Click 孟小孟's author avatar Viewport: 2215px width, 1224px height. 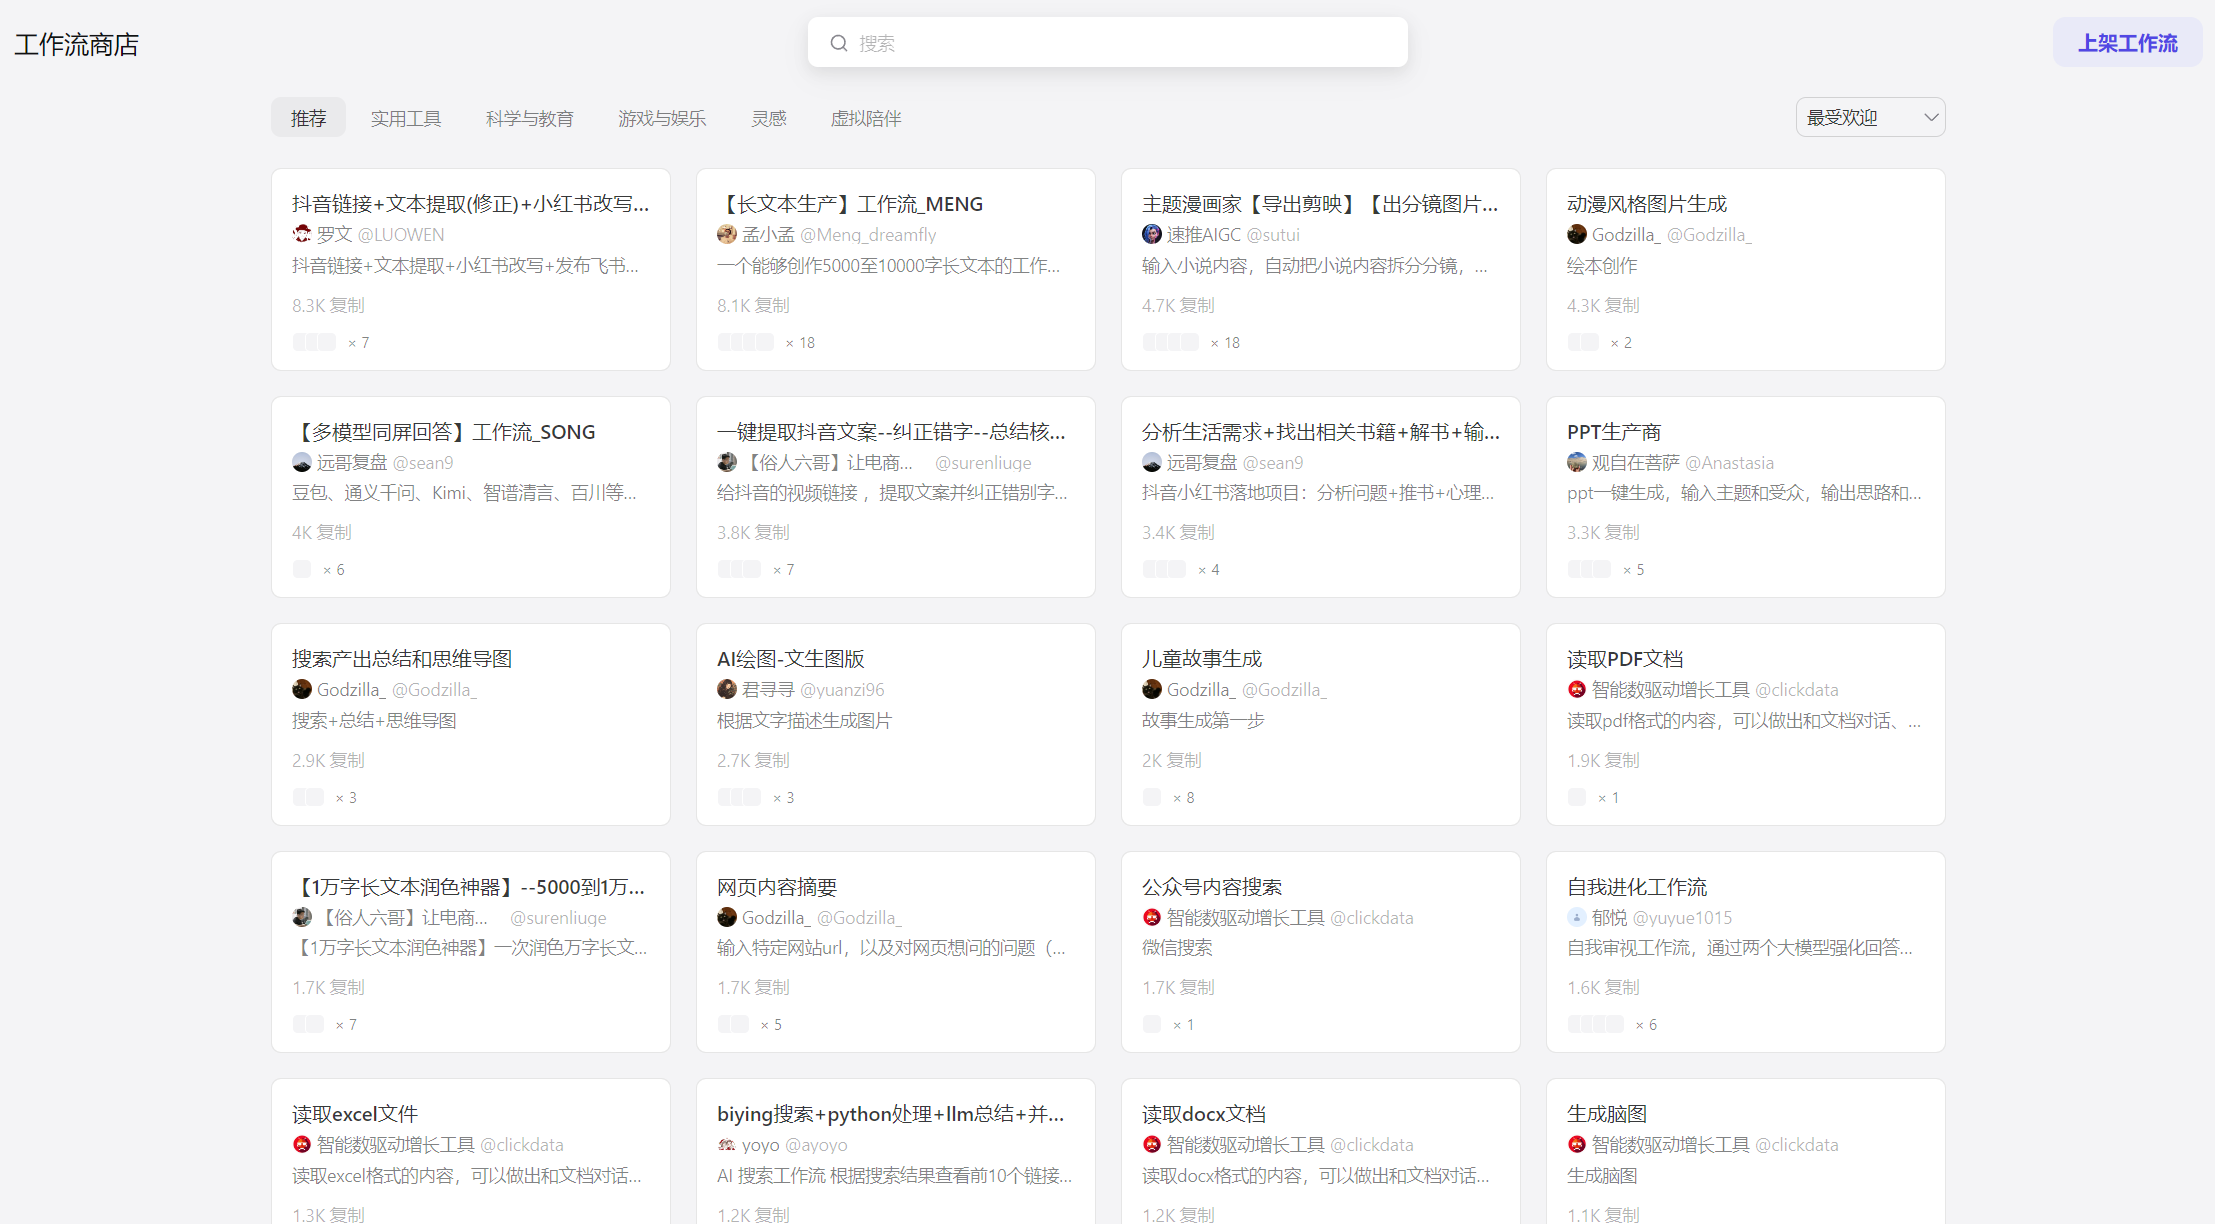coord(727,234)
